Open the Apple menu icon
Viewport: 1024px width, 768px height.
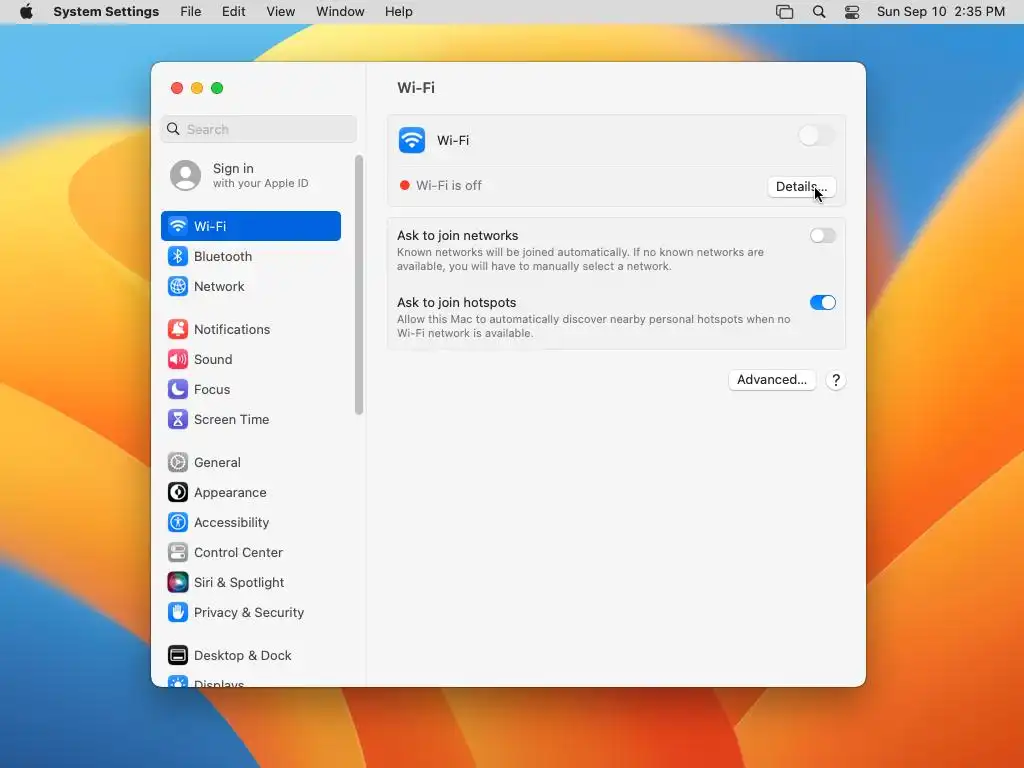26,11
